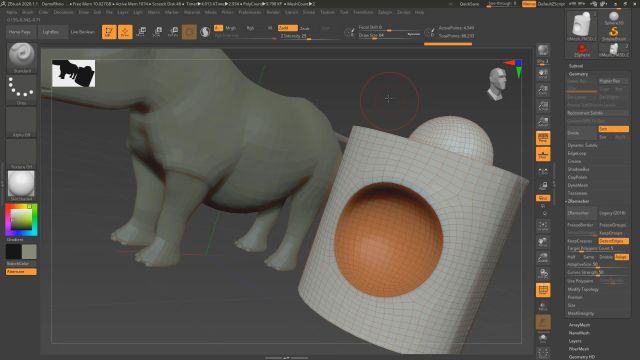Expand the Dynamic Subdiv section
The width and height of the screenshot is (640, 360).
tap(582, 145)
